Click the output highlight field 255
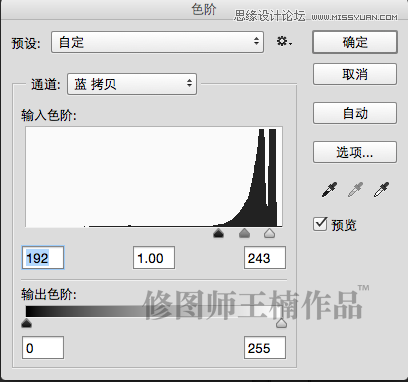The image size is (408, 382). 265,348
